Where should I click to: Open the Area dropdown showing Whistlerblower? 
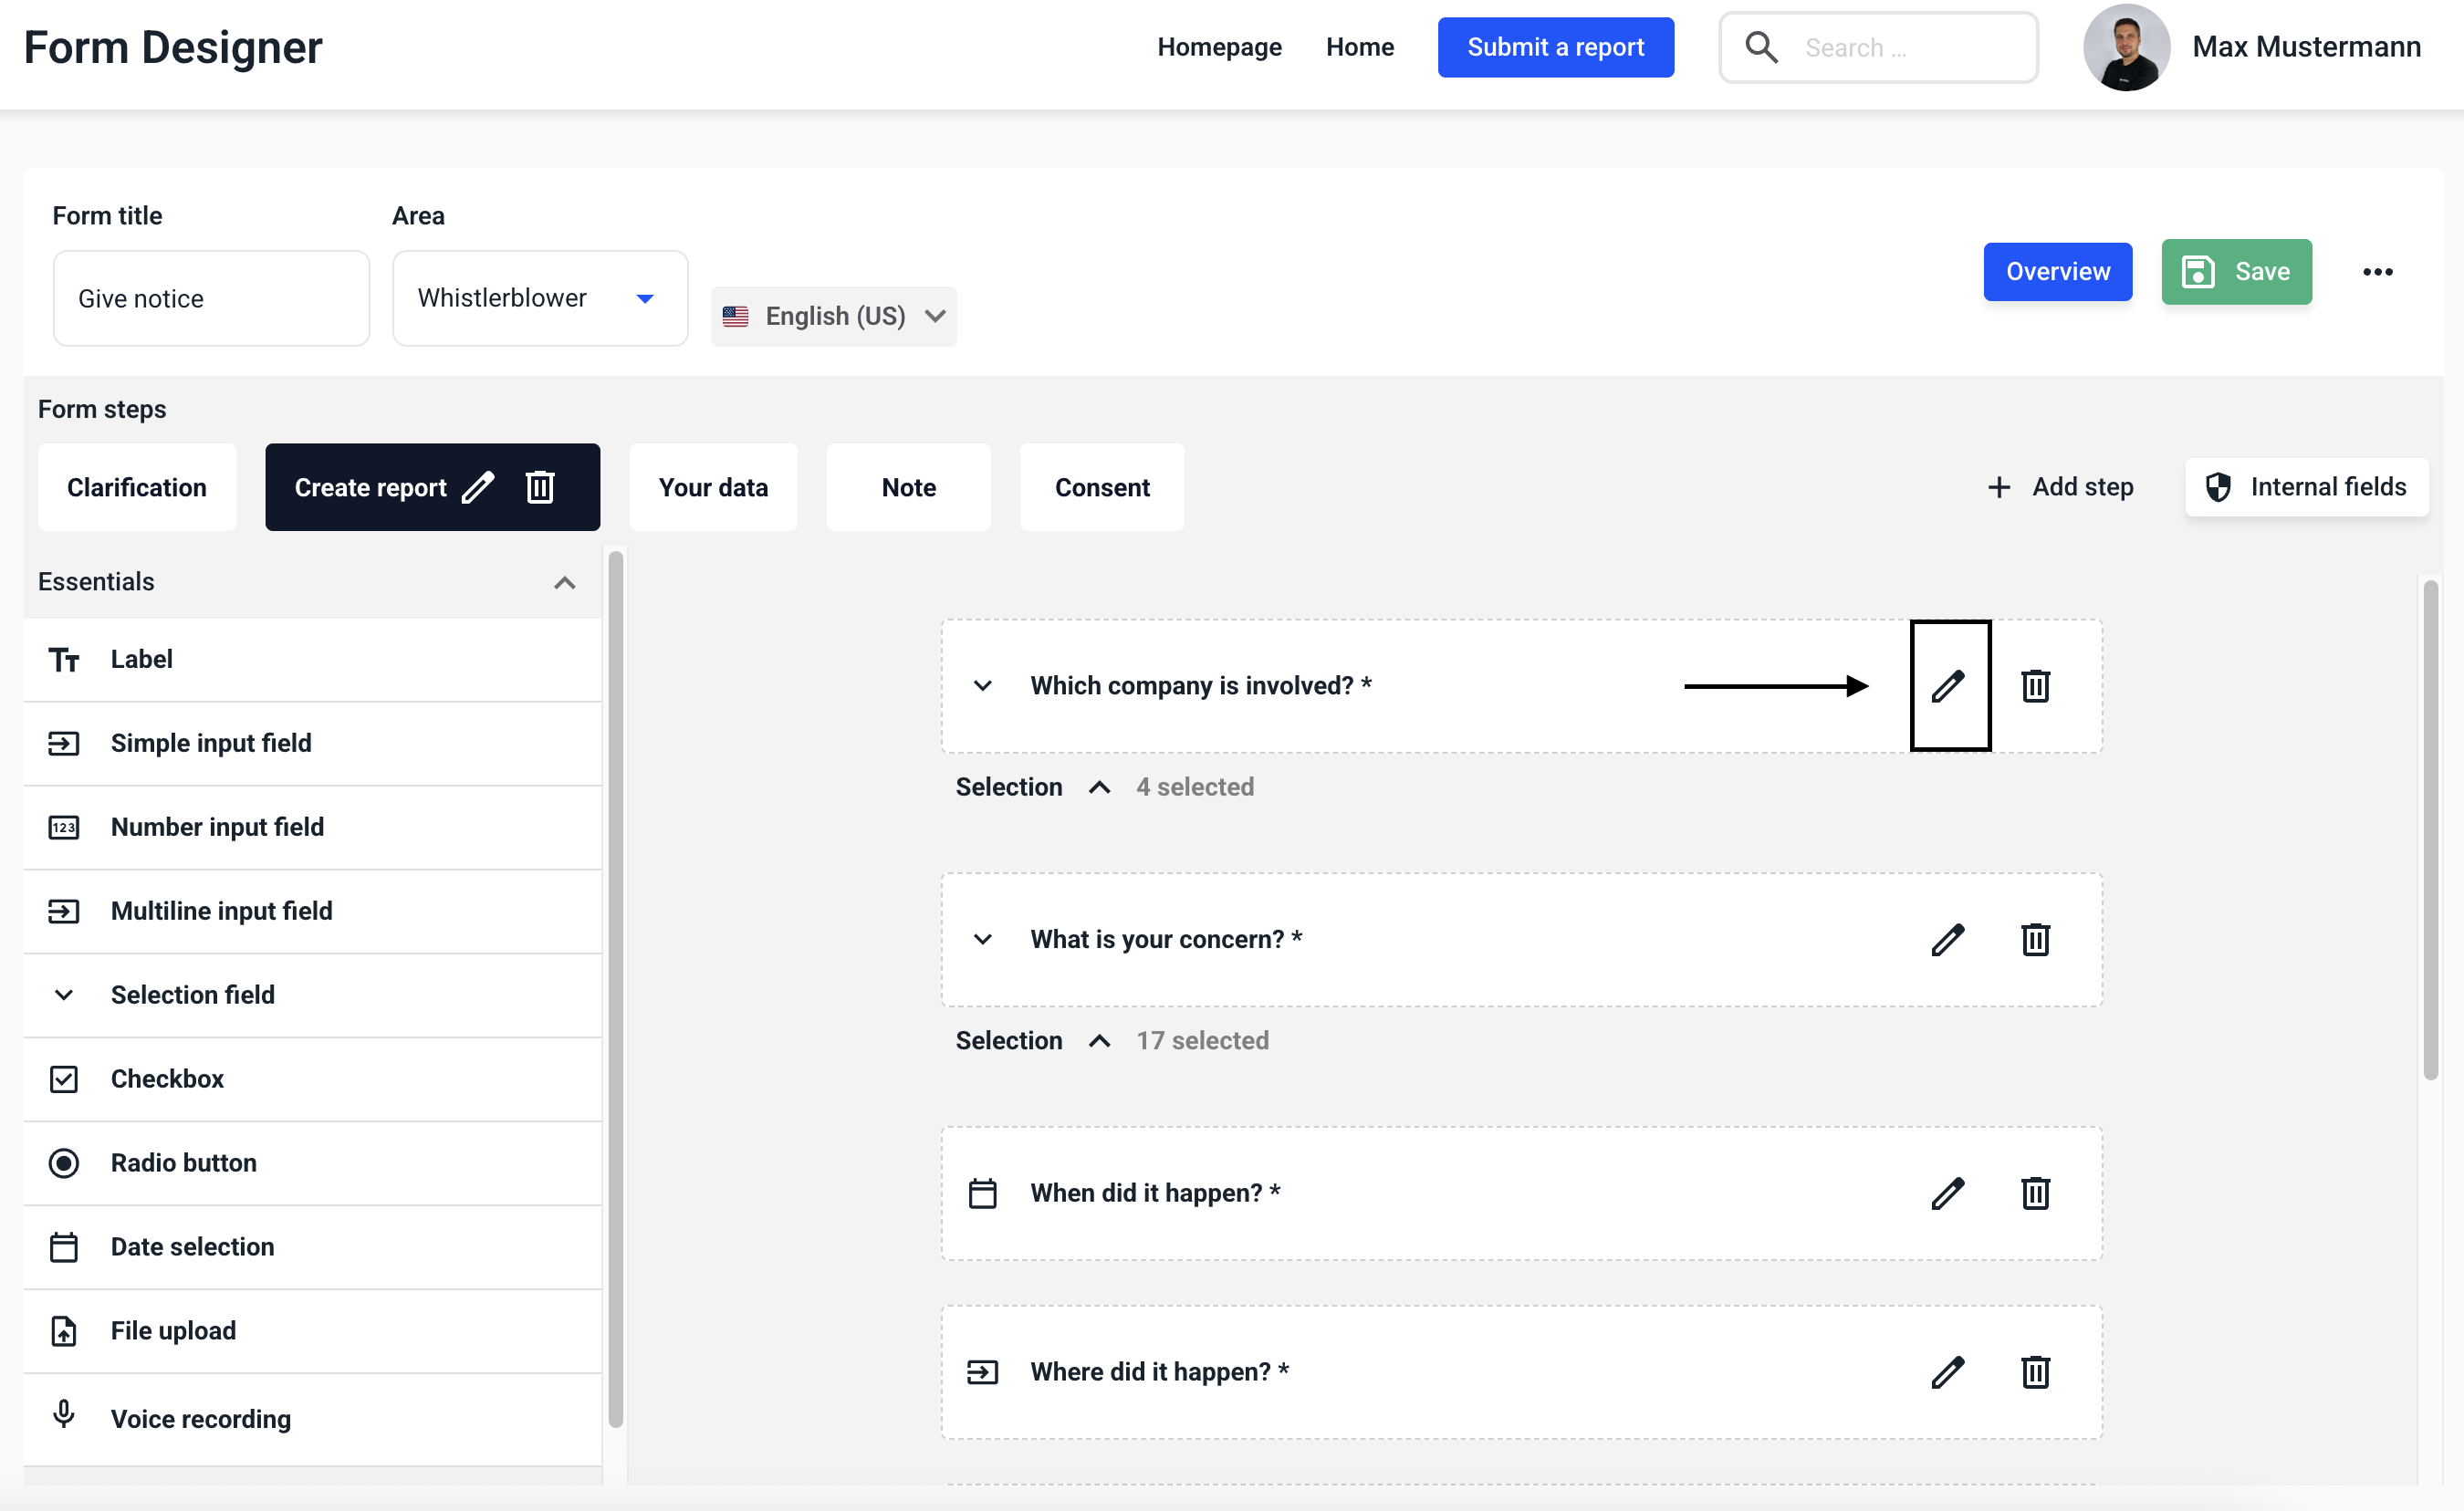point(540,298)
